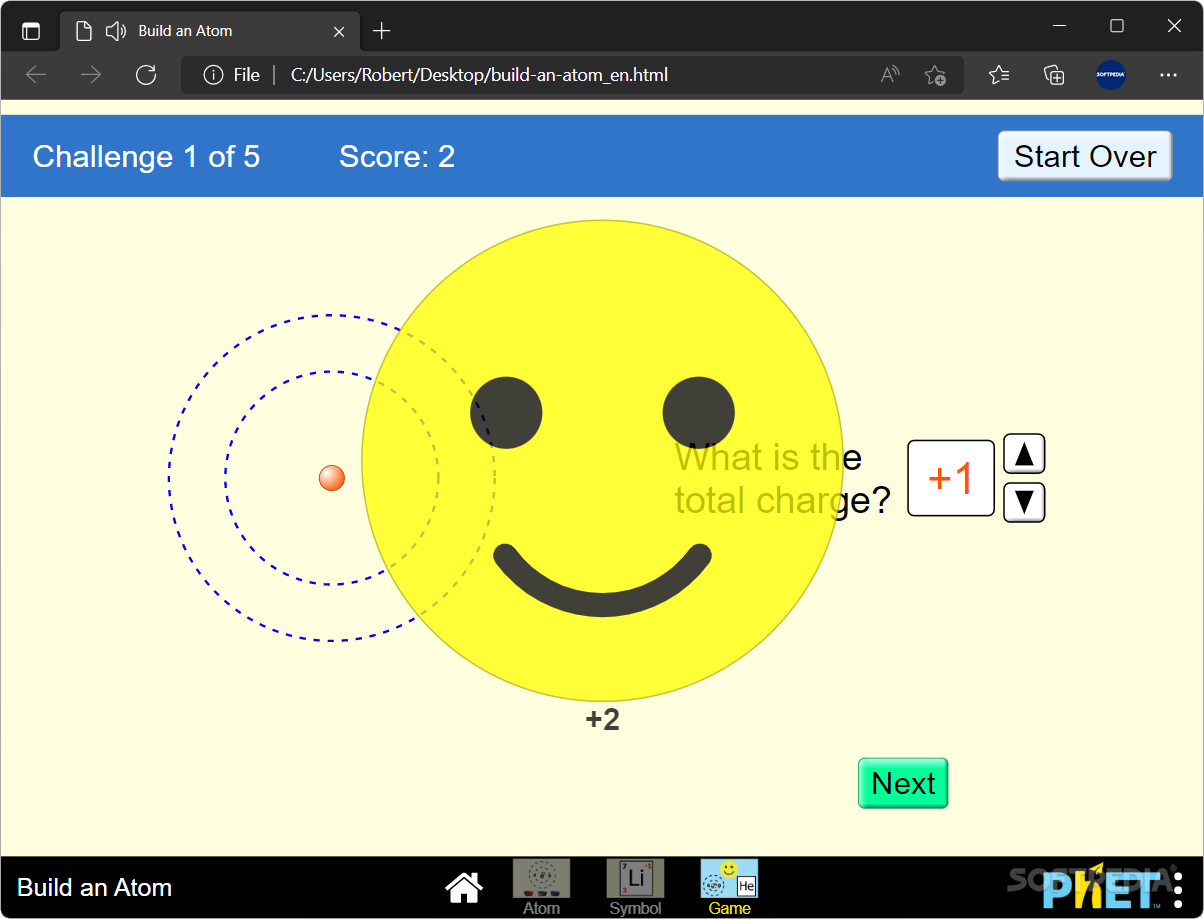Increase the total charge value
The height and width of the screenshot is (919, 1204).
click(1024, 454)
